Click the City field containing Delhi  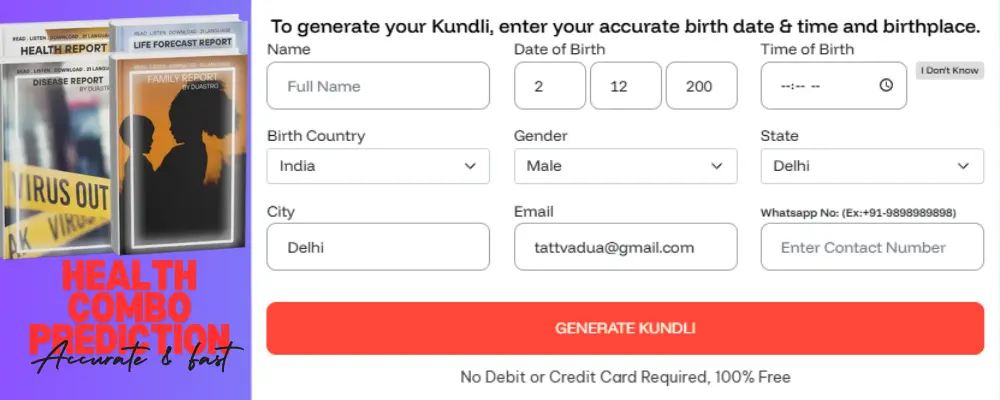pos(378,247)
